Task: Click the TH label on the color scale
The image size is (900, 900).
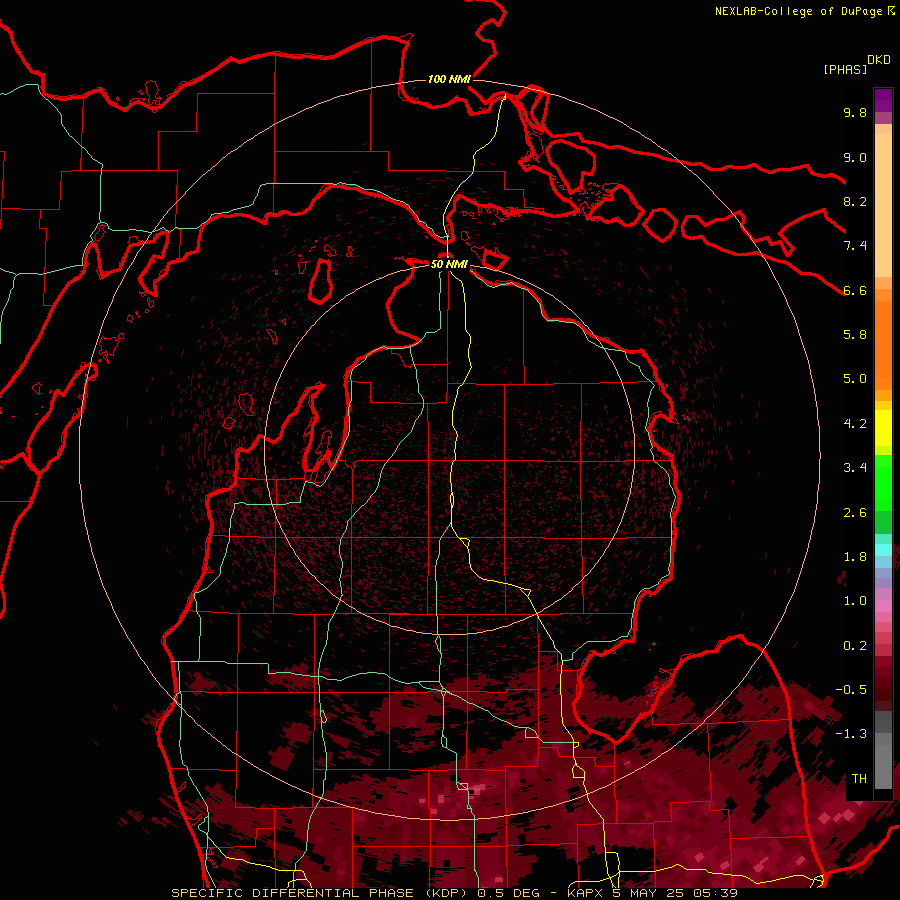Action: pos(859,779)
